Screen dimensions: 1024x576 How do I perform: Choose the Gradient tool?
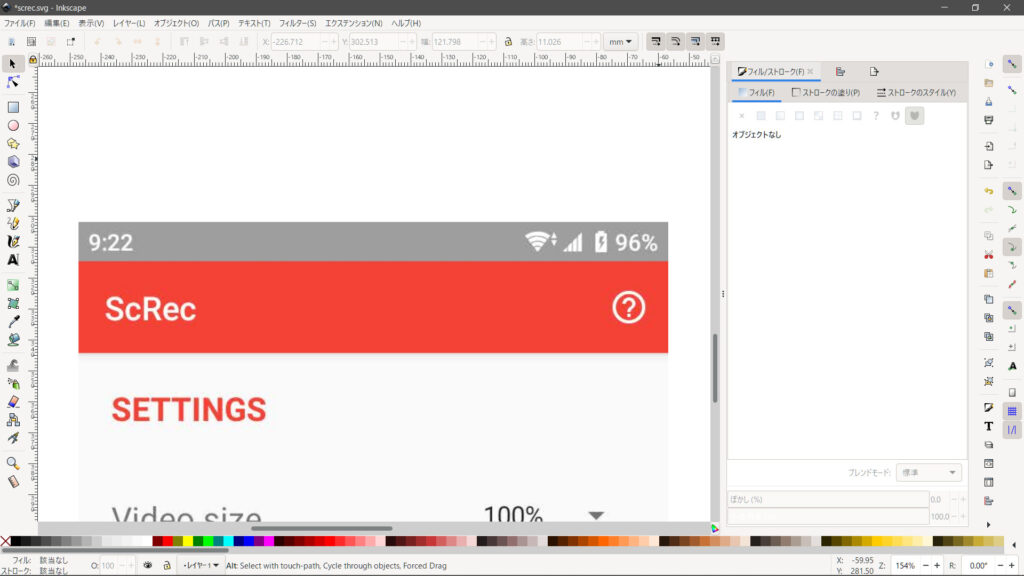[12, 285]
